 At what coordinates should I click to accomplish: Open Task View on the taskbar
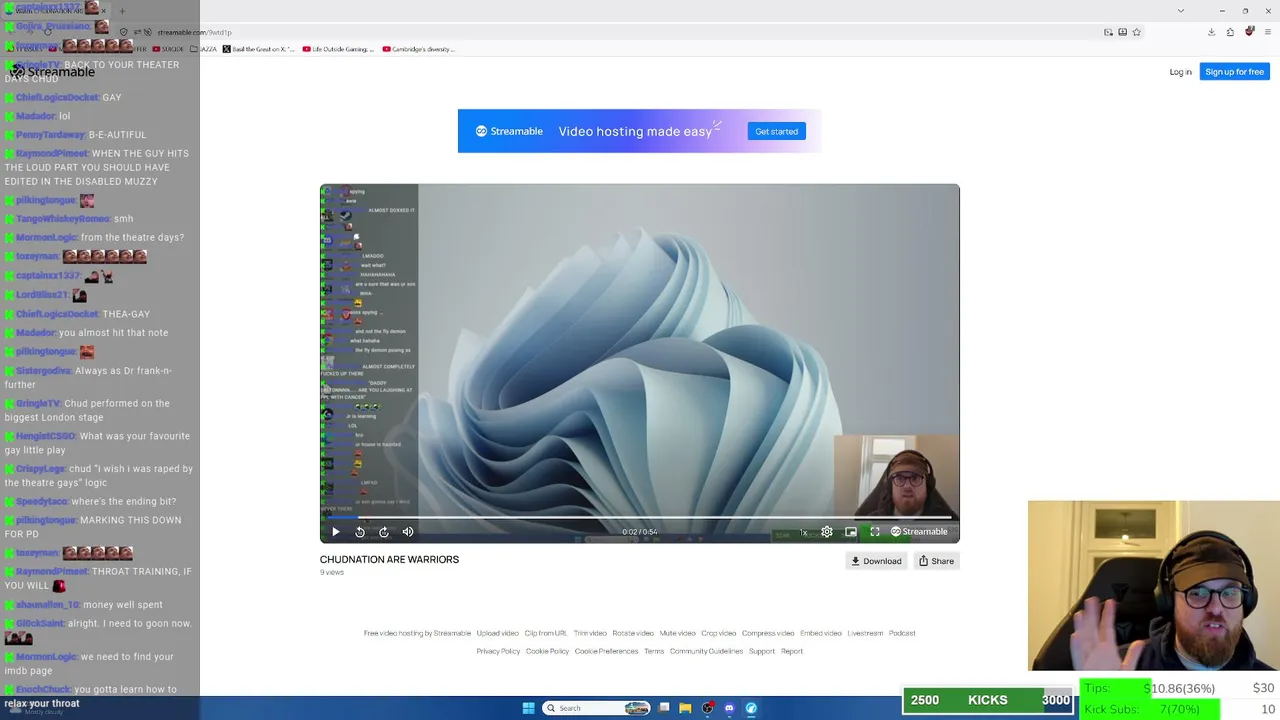click(663, 708)
